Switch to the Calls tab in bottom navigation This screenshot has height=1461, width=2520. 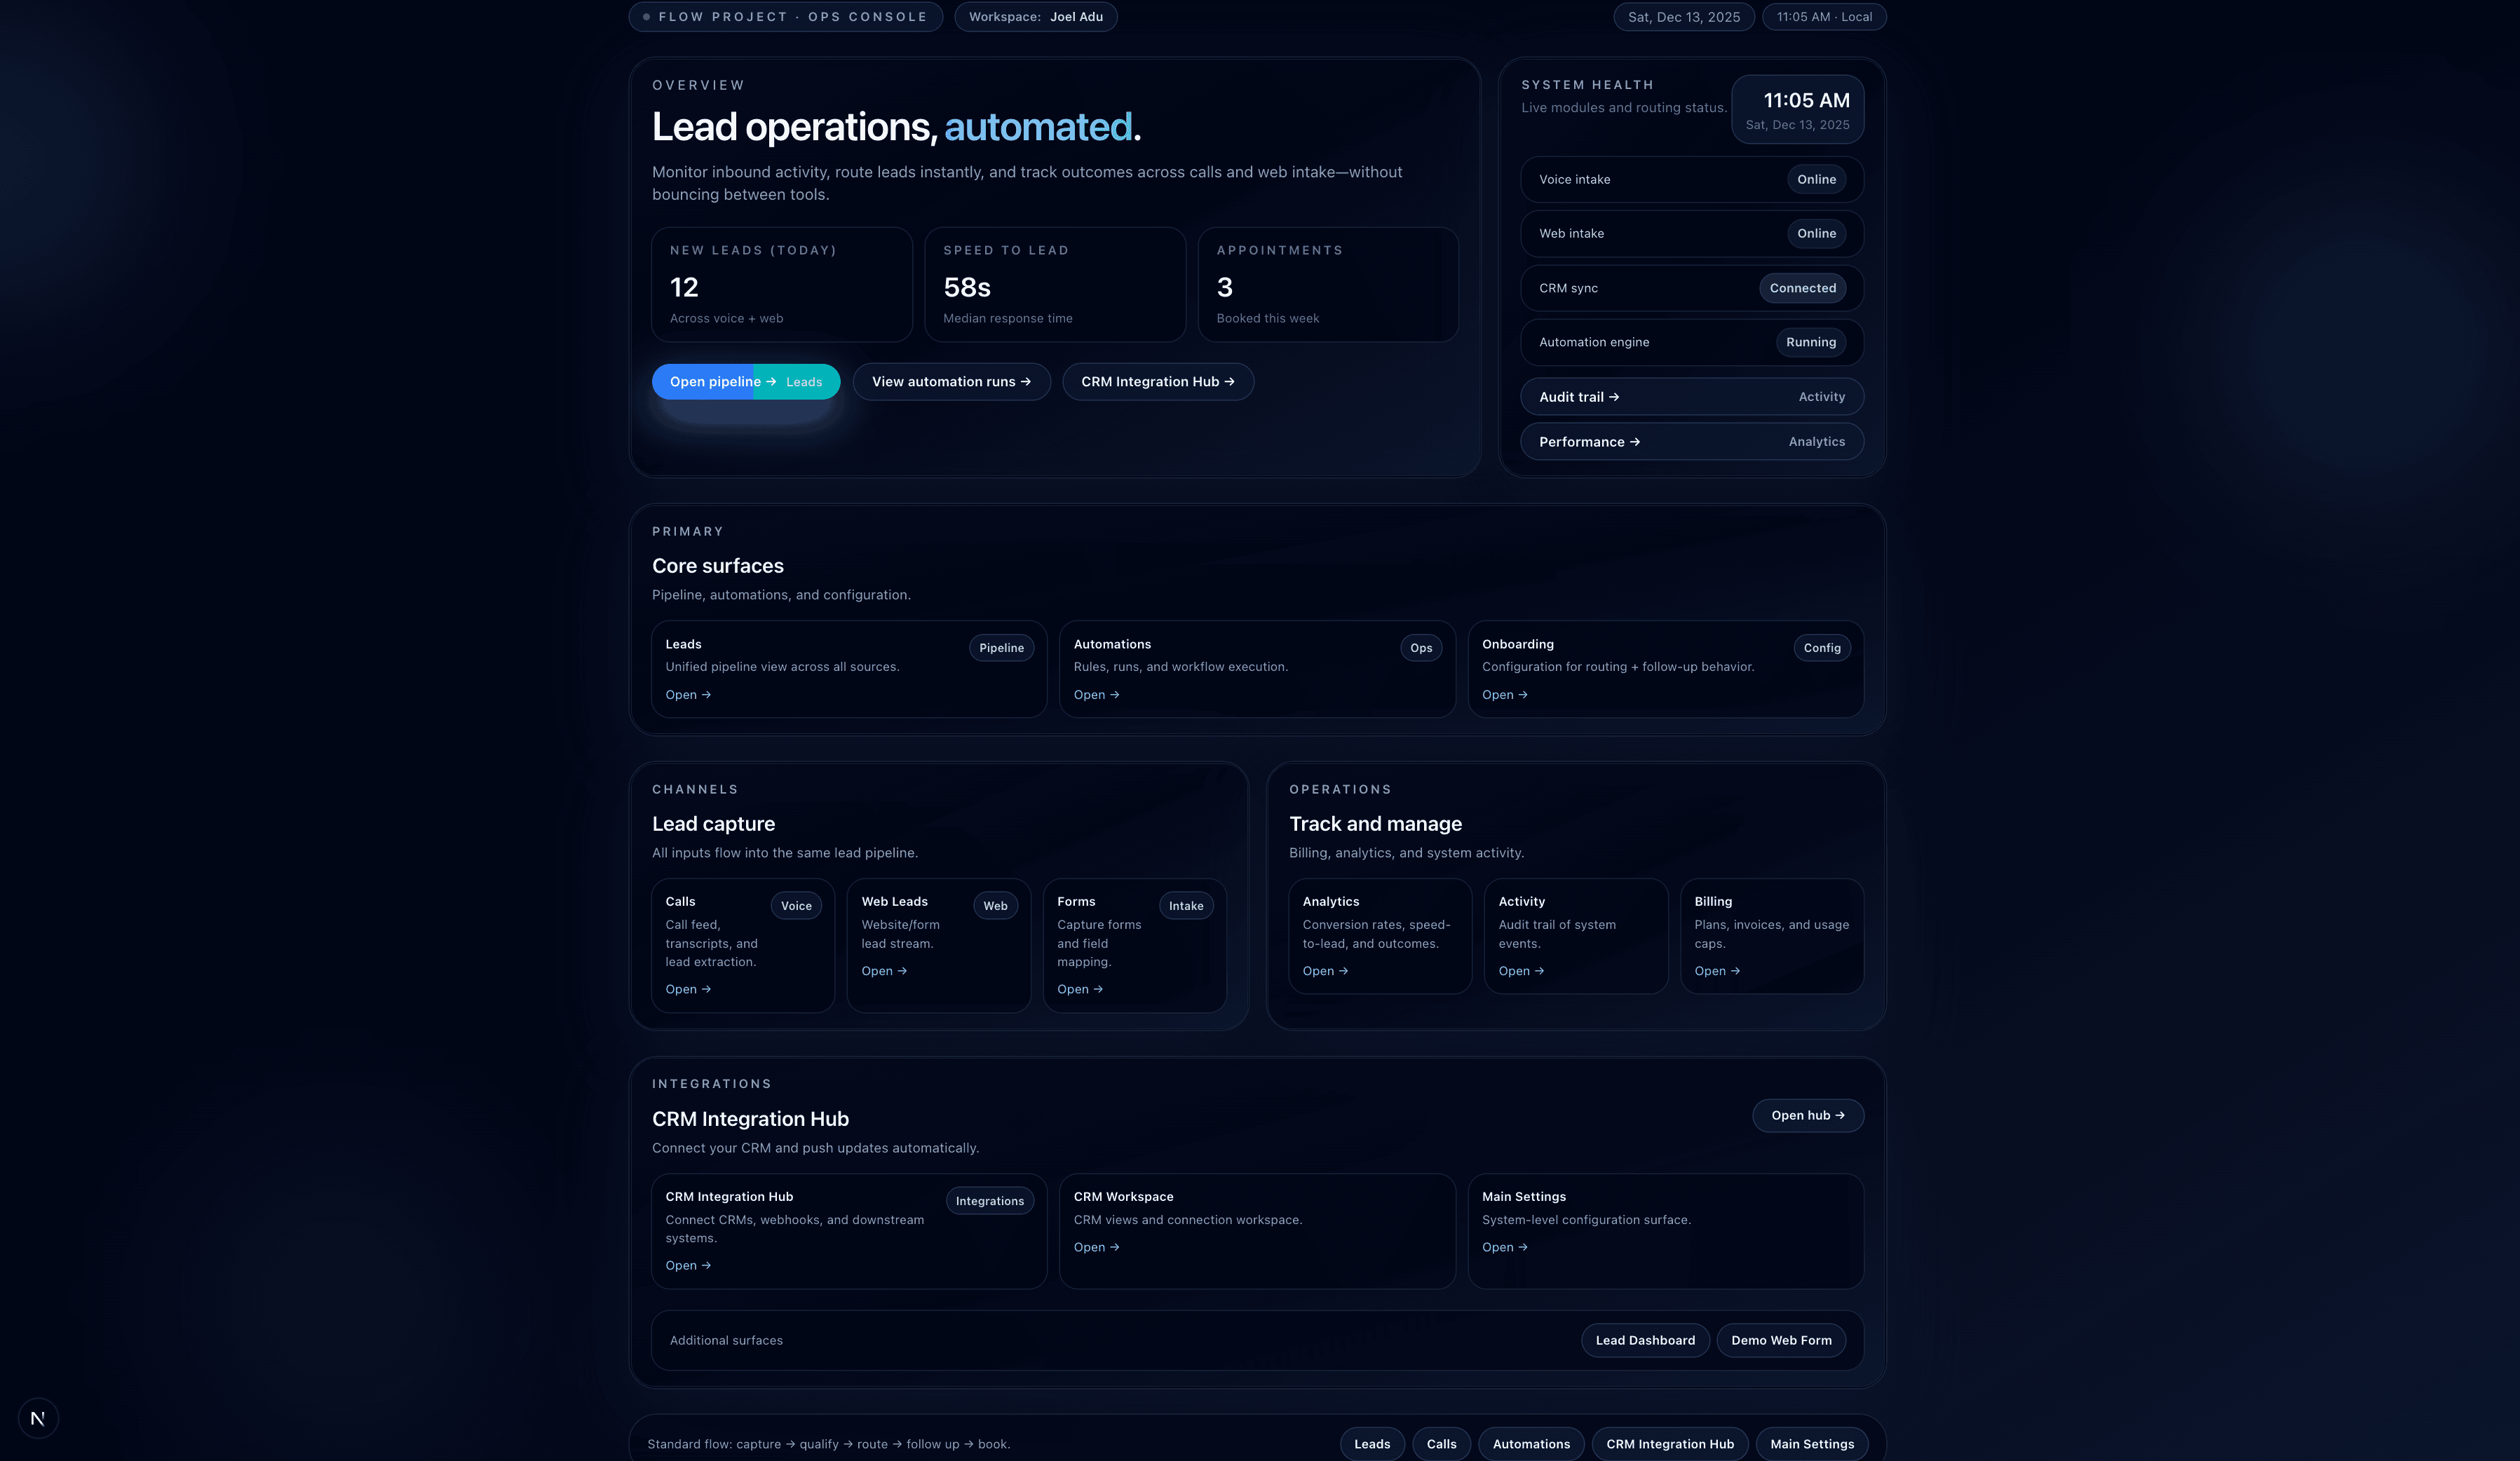pos(1440,1443)
